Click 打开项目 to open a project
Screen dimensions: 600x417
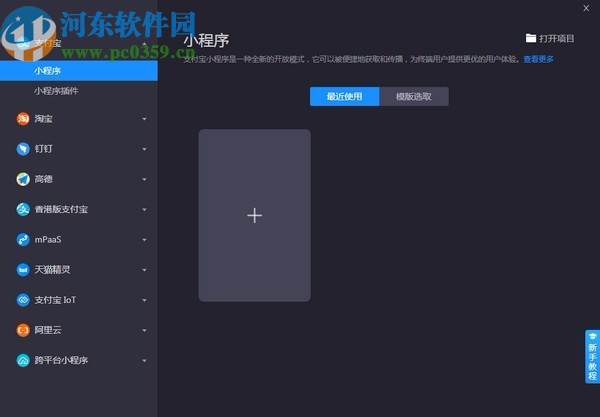point(557,38)
